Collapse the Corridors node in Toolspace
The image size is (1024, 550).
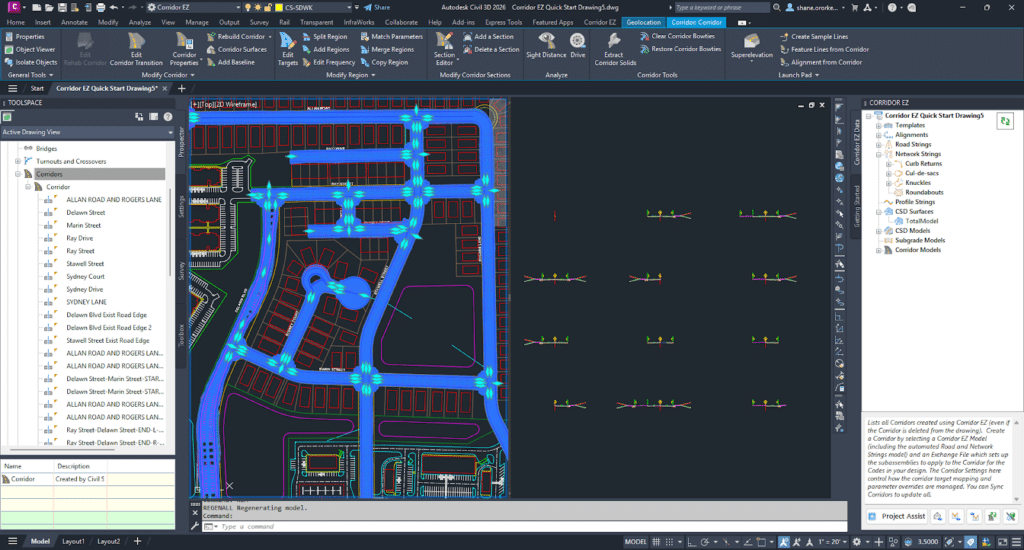(18, 174)
